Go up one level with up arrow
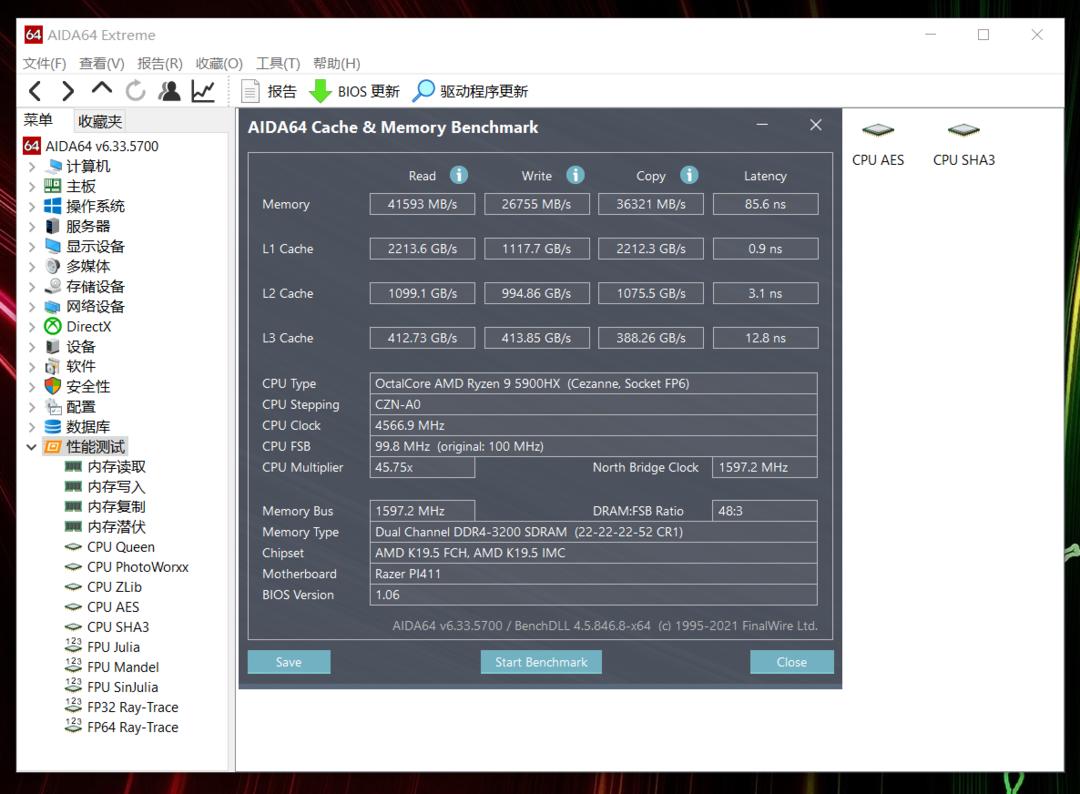This screenshot has width=1080, height=794. tap(101, 88)
